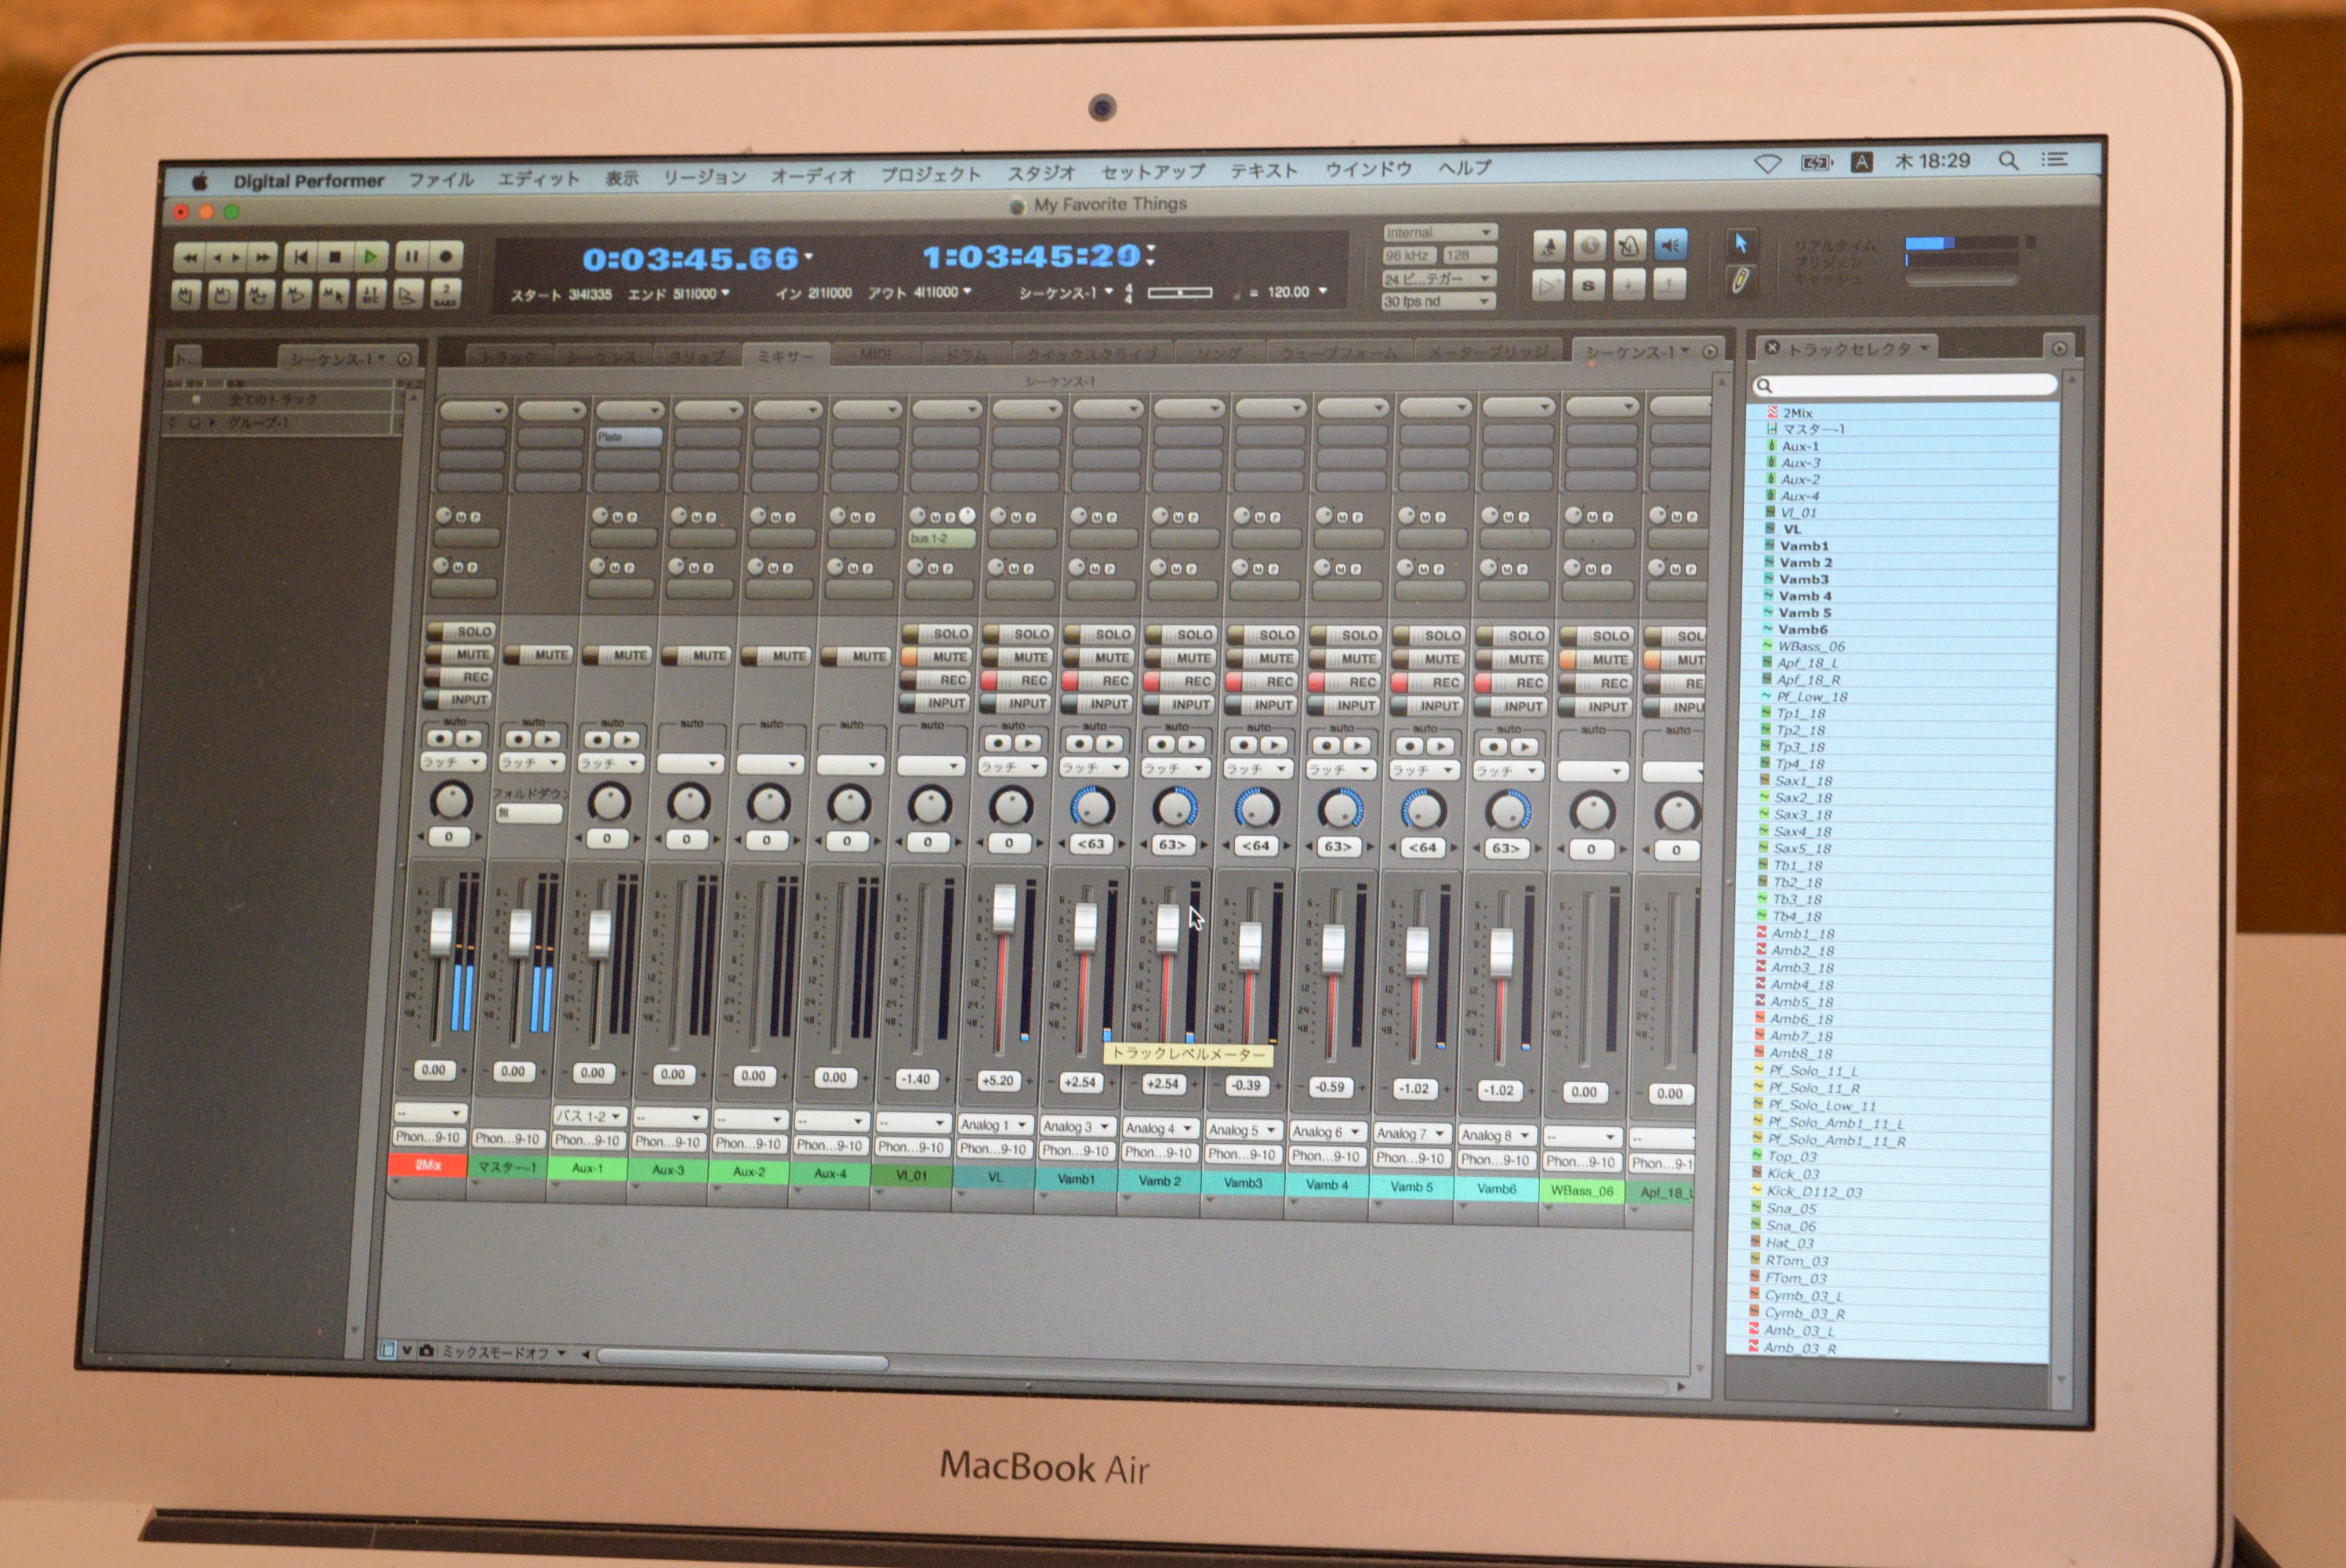
Task: Open the トラックセレクタ panel title dropdown
Action: pyautogui.click(x=1858, y=348)
